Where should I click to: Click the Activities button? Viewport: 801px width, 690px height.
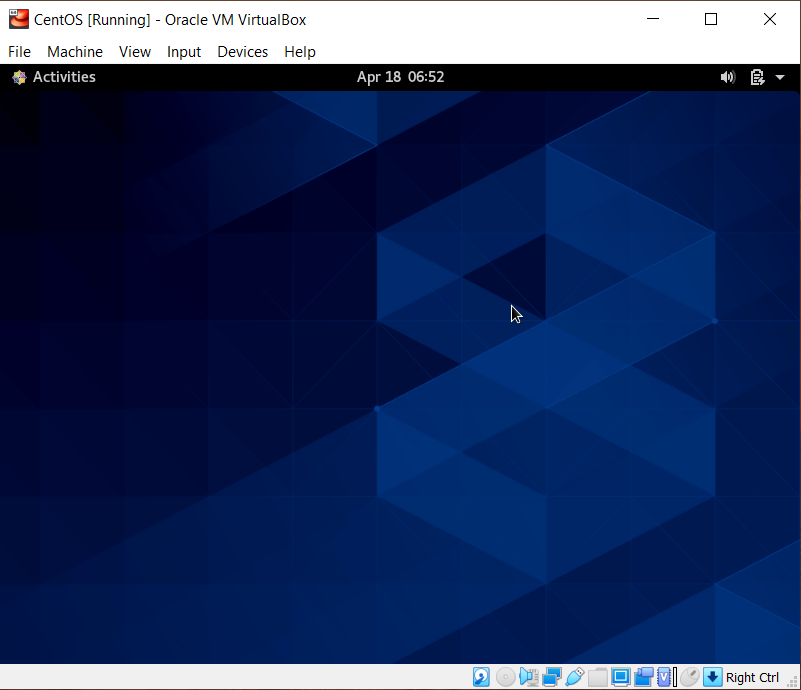(x=53, y=77)
